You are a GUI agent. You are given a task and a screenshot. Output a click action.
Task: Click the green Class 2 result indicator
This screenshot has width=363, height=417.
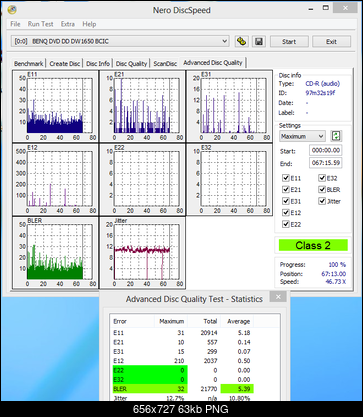coord(313,245)
